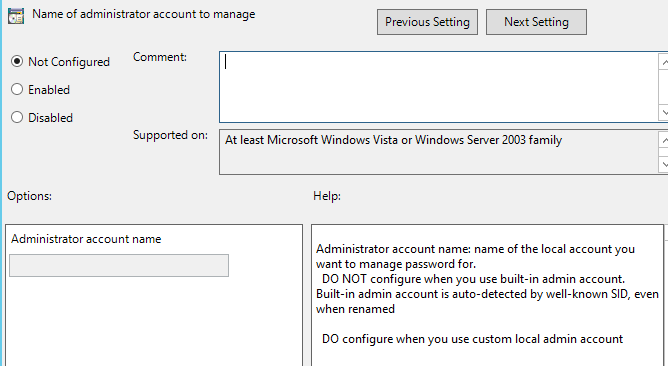Click the Options label
Screen dimensions: 668x366
[29, 196]
